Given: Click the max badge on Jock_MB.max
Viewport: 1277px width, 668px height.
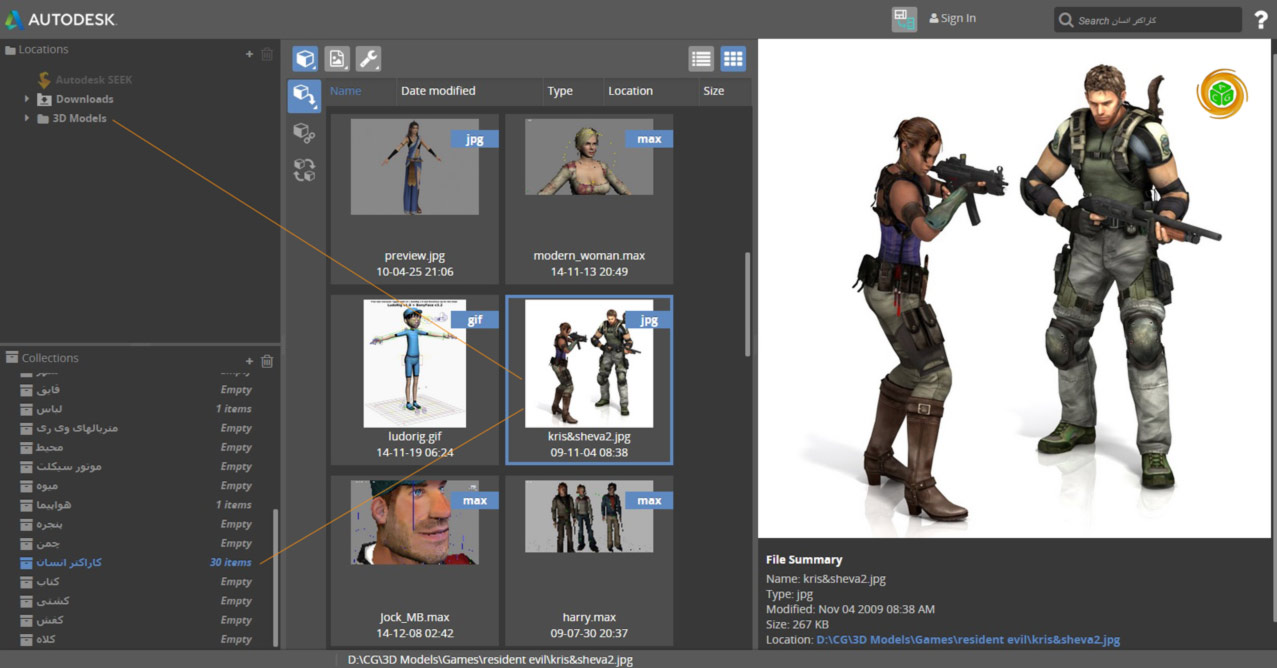Looking at the screenshot, I should [475, 500].
